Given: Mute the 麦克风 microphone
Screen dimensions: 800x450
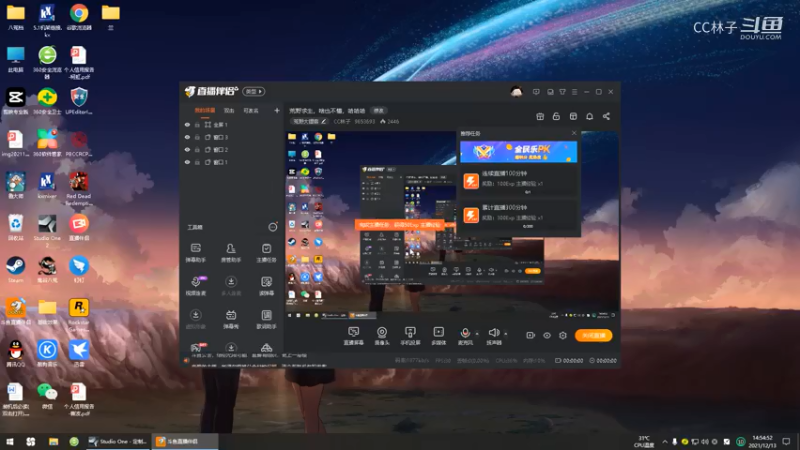Looking at the screenshot, I should pos(465,336).
